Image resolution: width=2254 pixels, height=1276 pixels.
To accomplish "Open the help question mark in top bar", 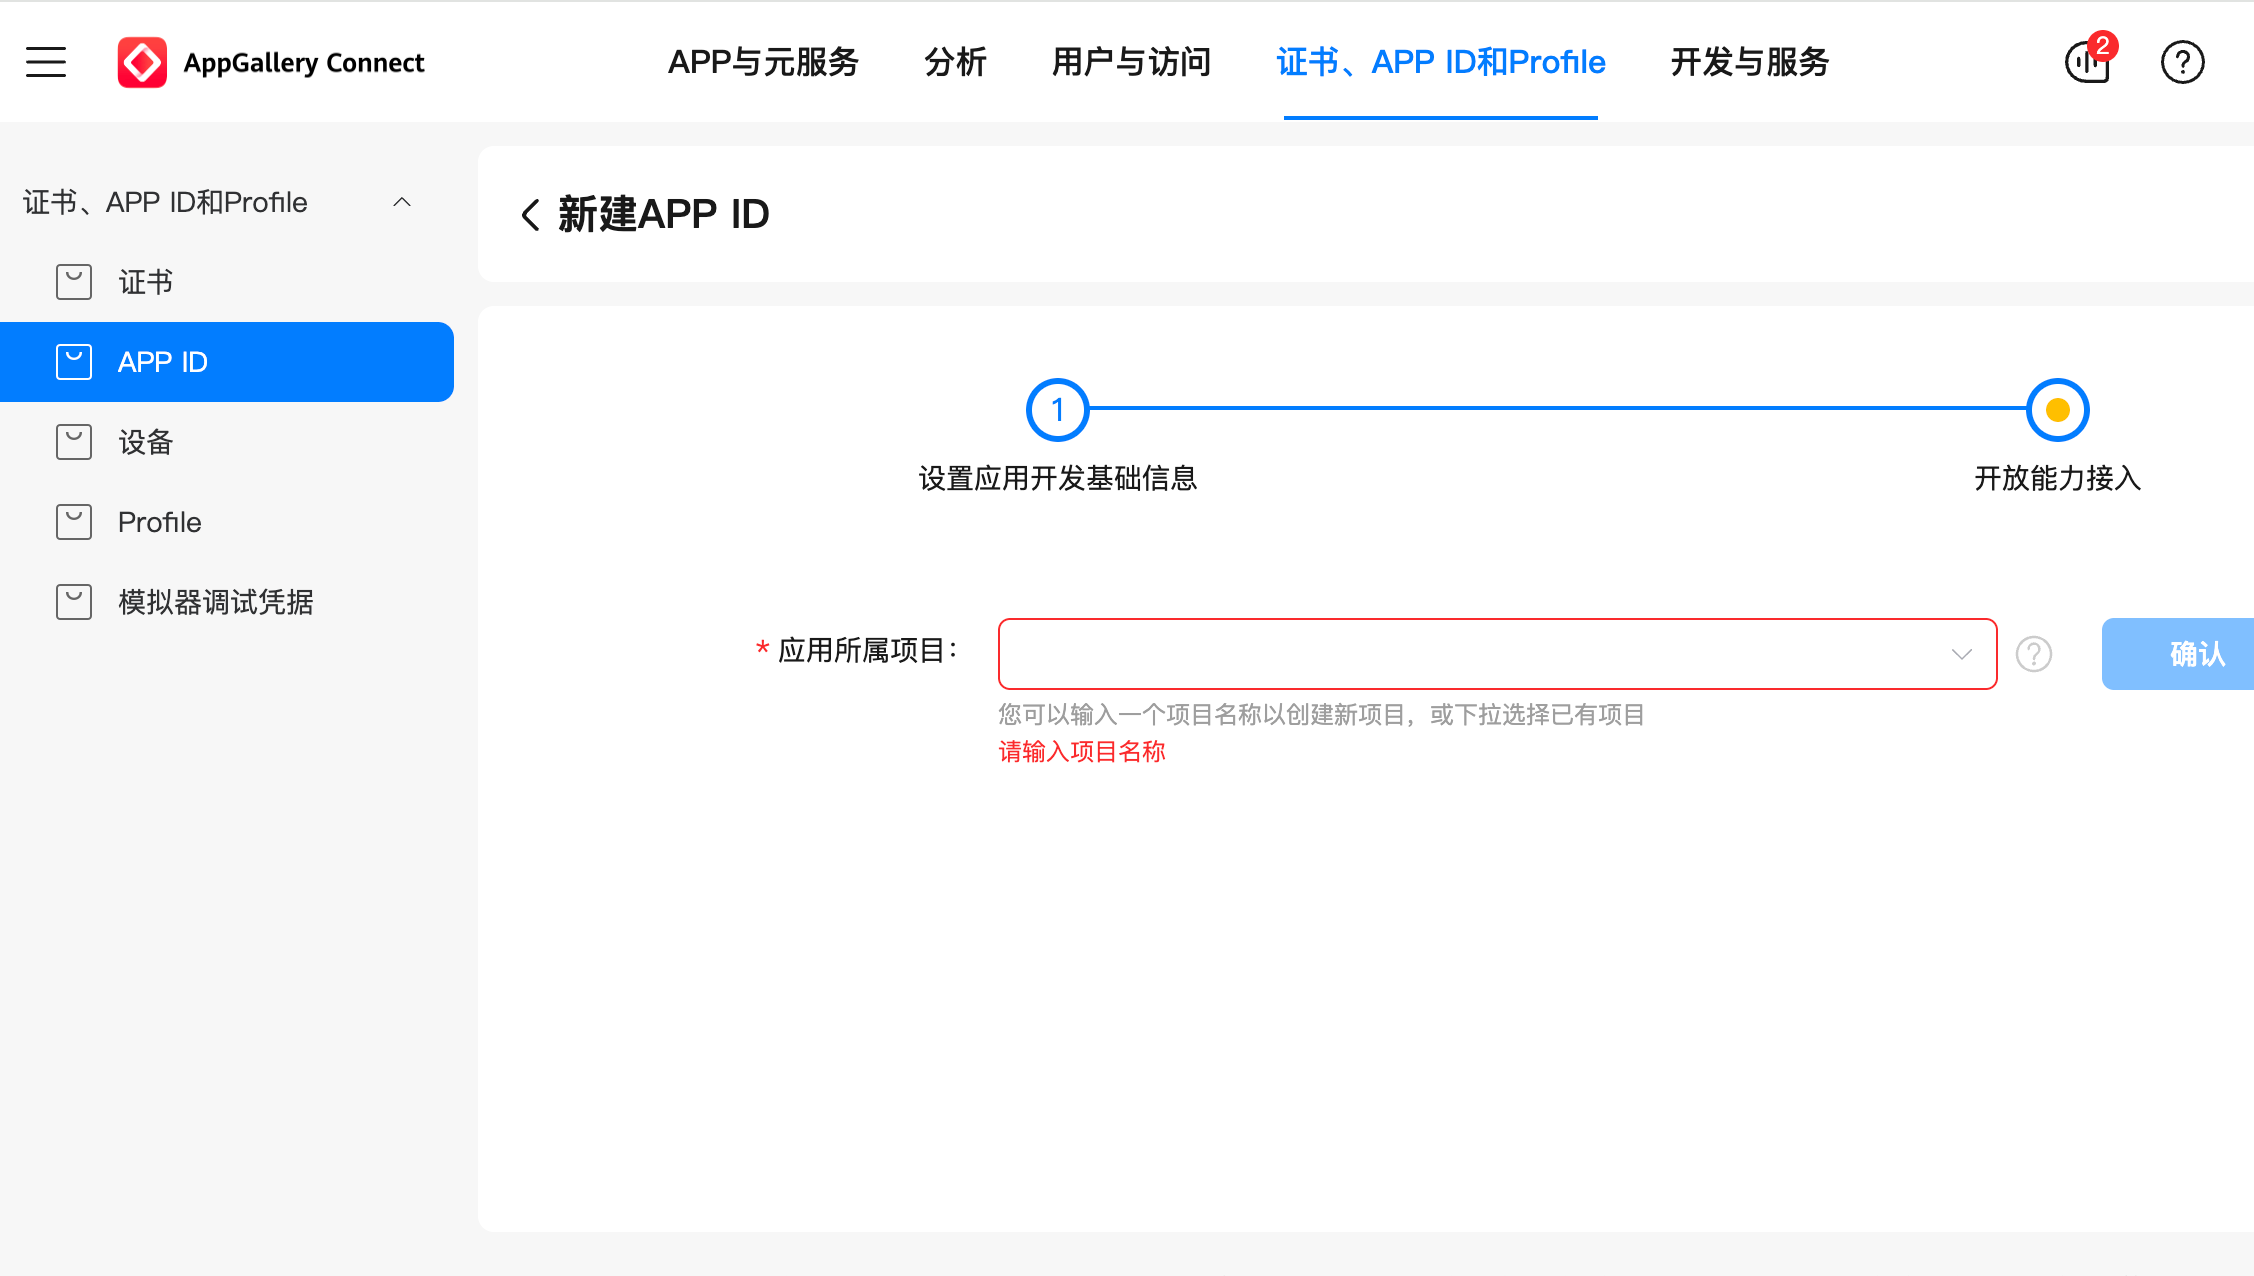I will (x=2182, y=62).
